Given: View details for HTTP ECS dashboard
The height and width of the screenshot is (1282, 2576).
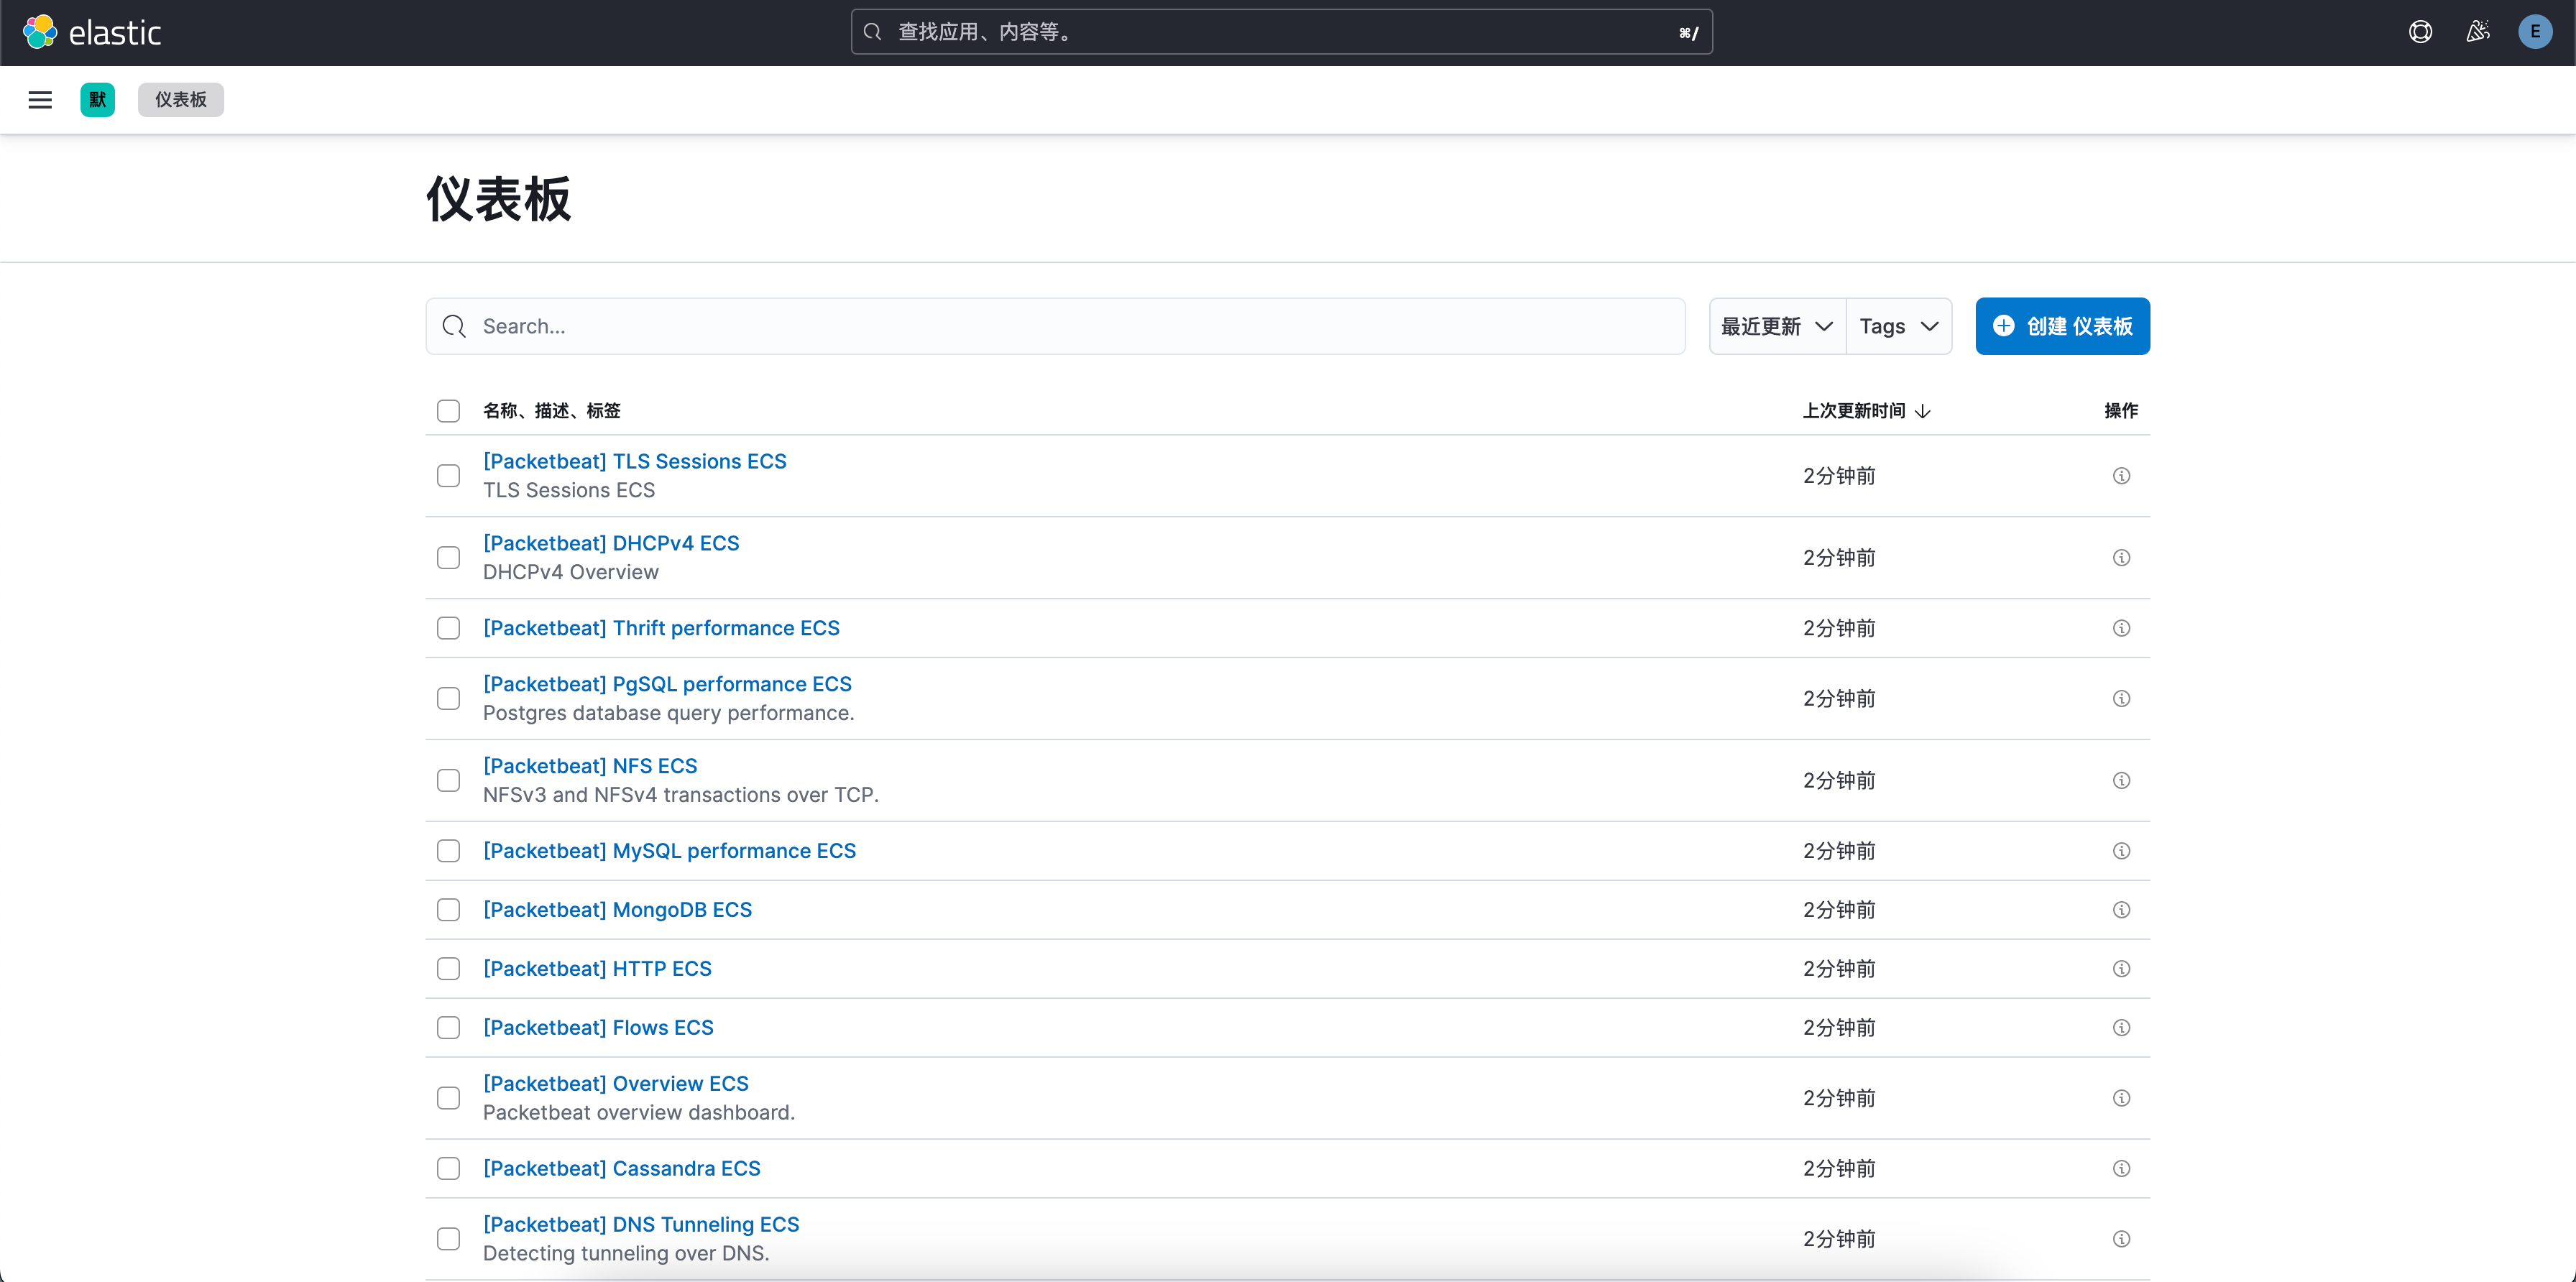Looking at the screenshot, I should [2121, 969].
